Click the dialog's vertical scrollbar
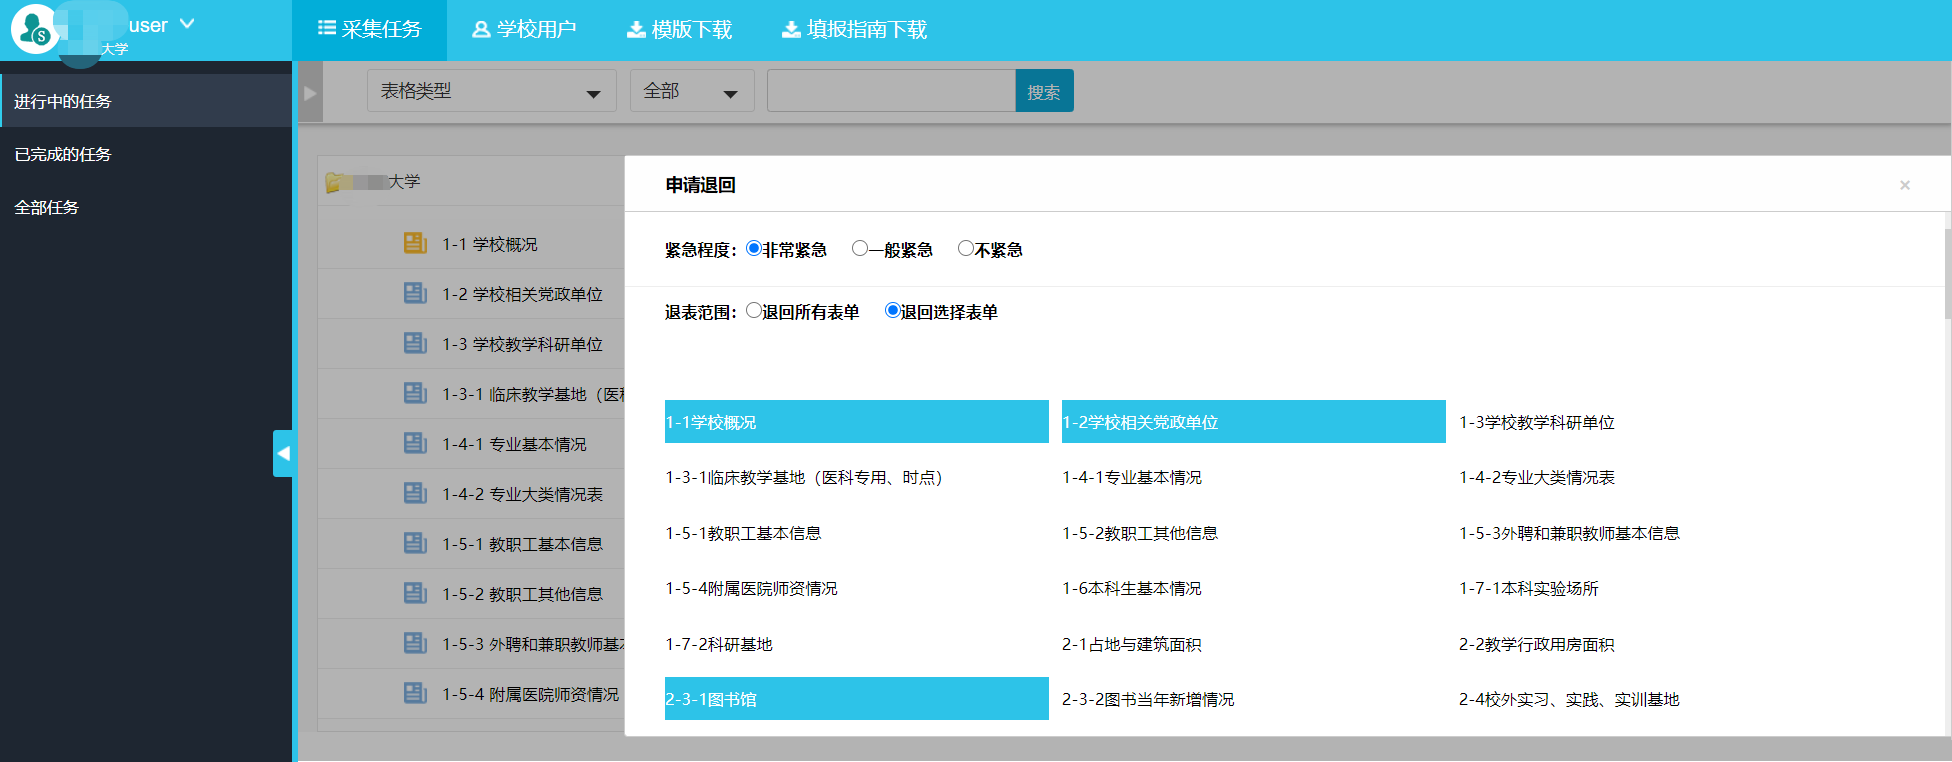Image resolution: width=1952 pixels, height=762 pixels. (1946, 273)
